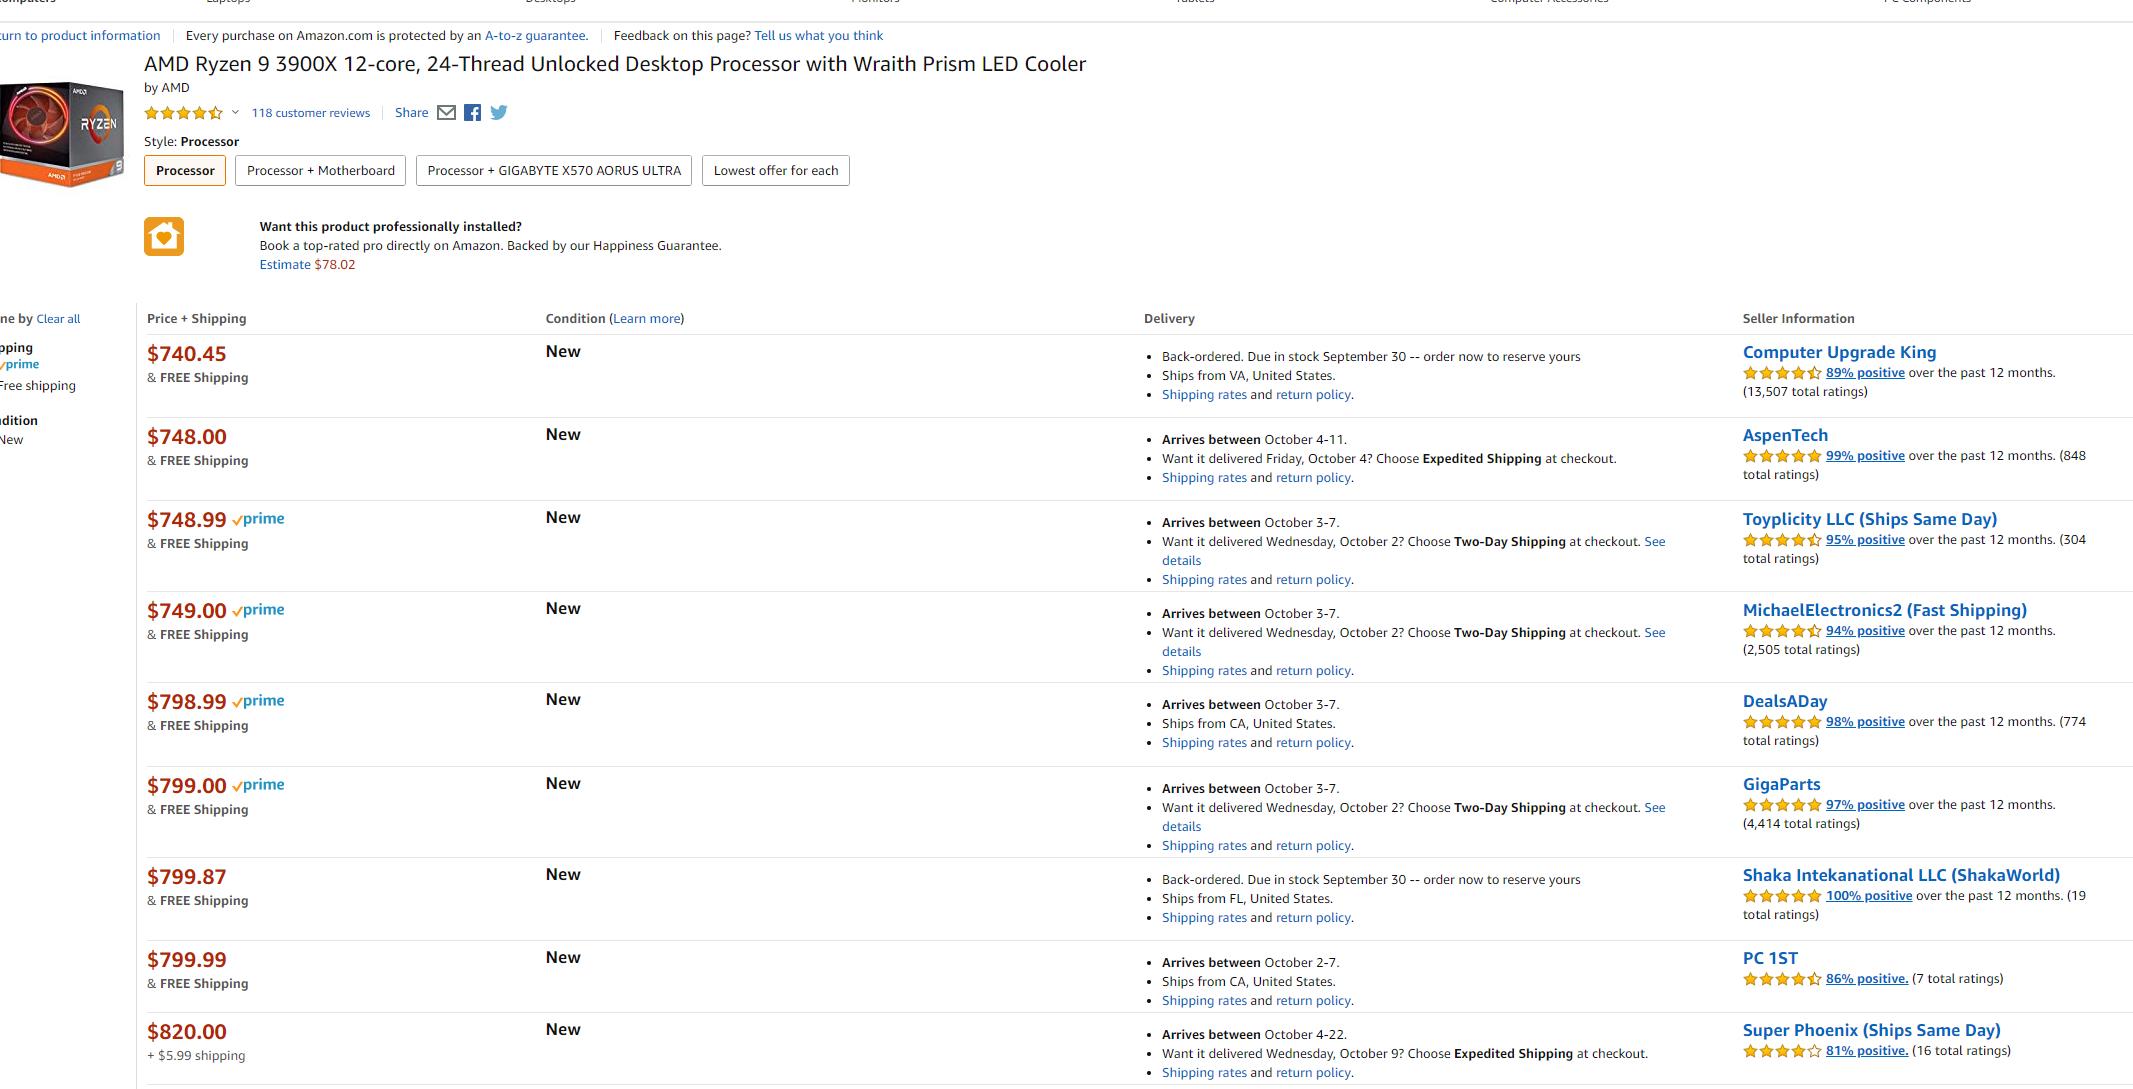
Task: Choose Processor + GIGABYTE X570 AORUS ULTRA style
Action: pos(554,170)
